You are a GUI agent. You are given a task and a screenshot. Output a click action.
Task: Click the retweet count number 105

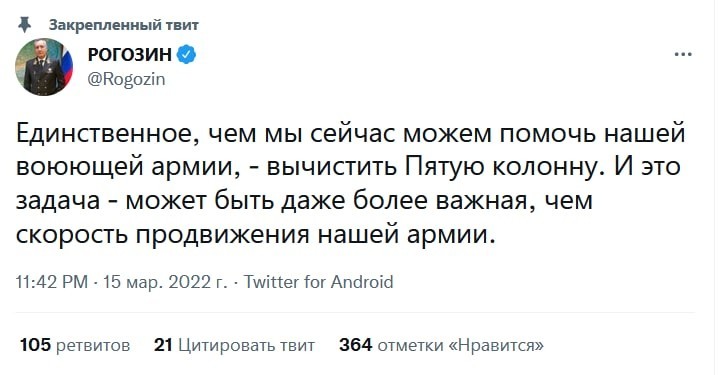35,345
